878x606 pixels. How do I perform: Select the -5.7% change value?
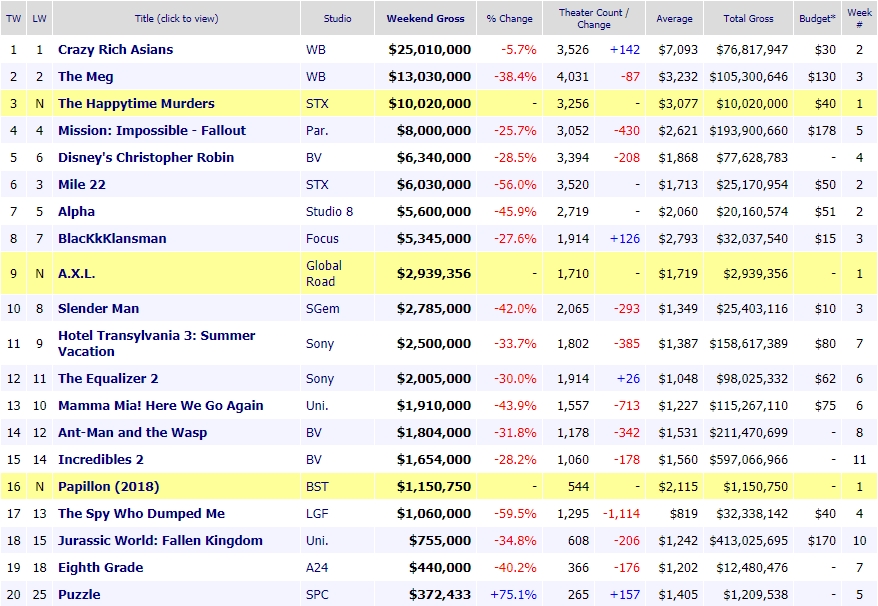pyautogui.click(x=519, y=49)
